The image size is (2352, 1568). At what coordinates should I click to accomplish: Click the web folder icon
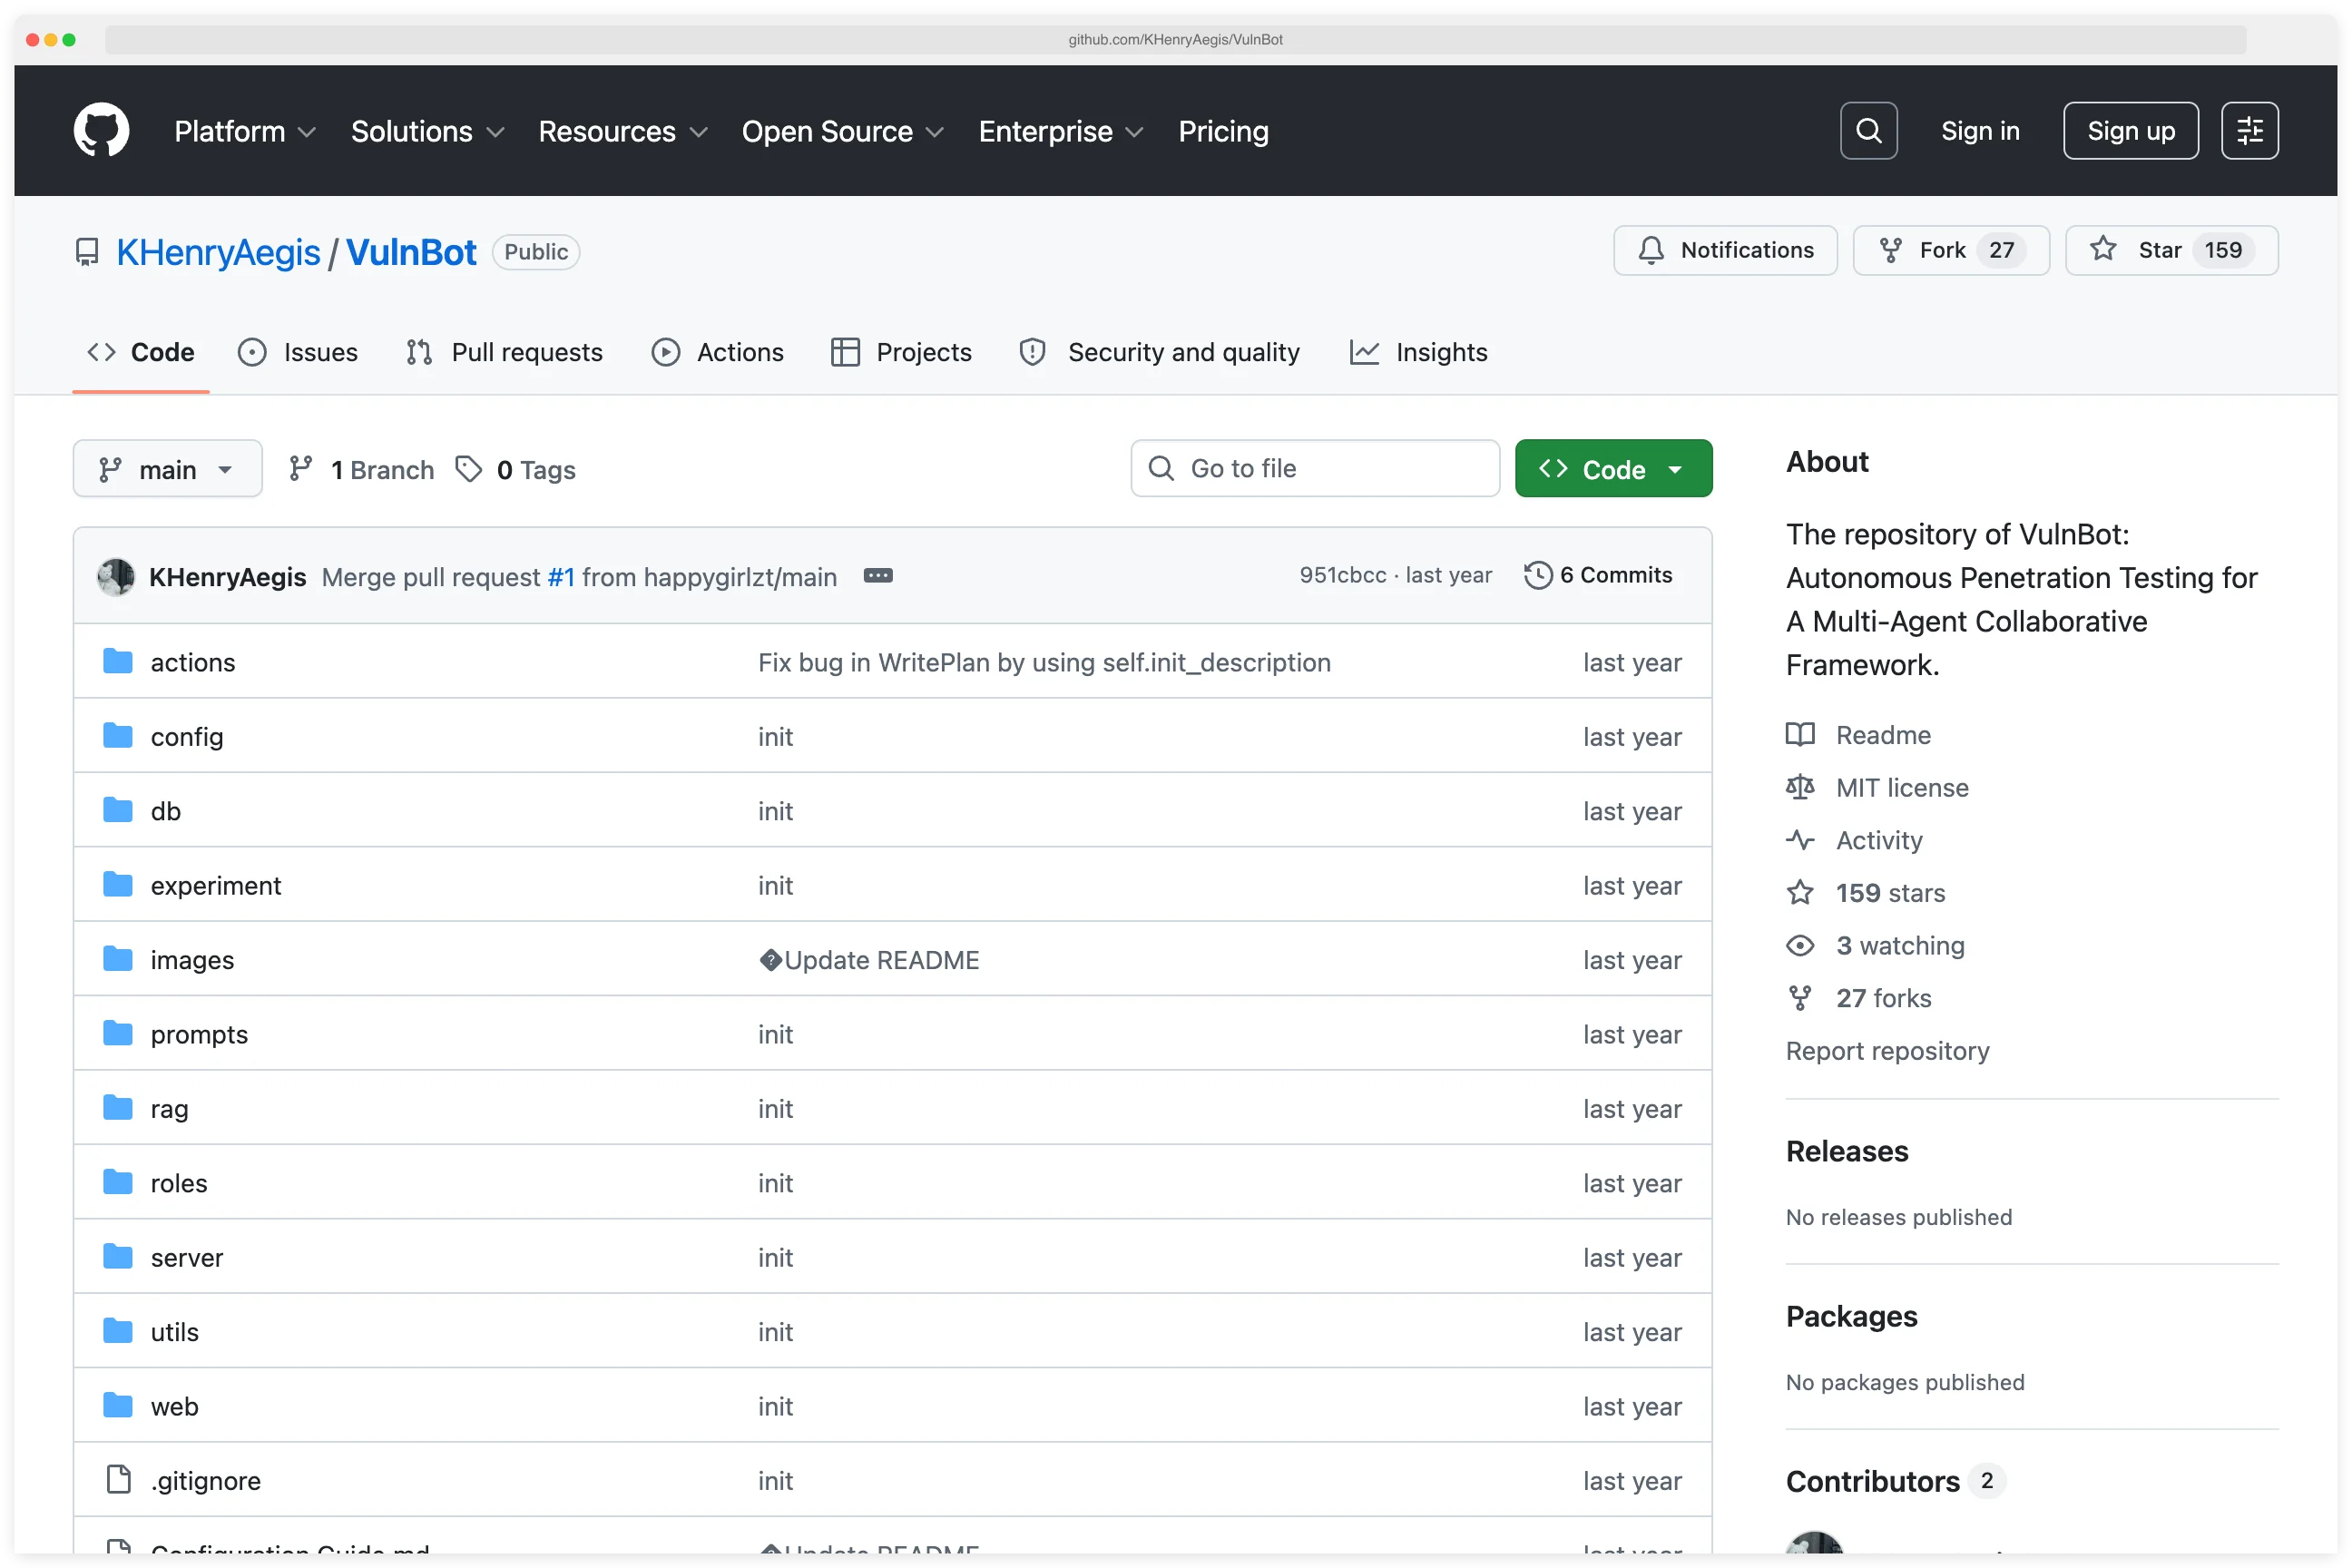point(118,1405)
